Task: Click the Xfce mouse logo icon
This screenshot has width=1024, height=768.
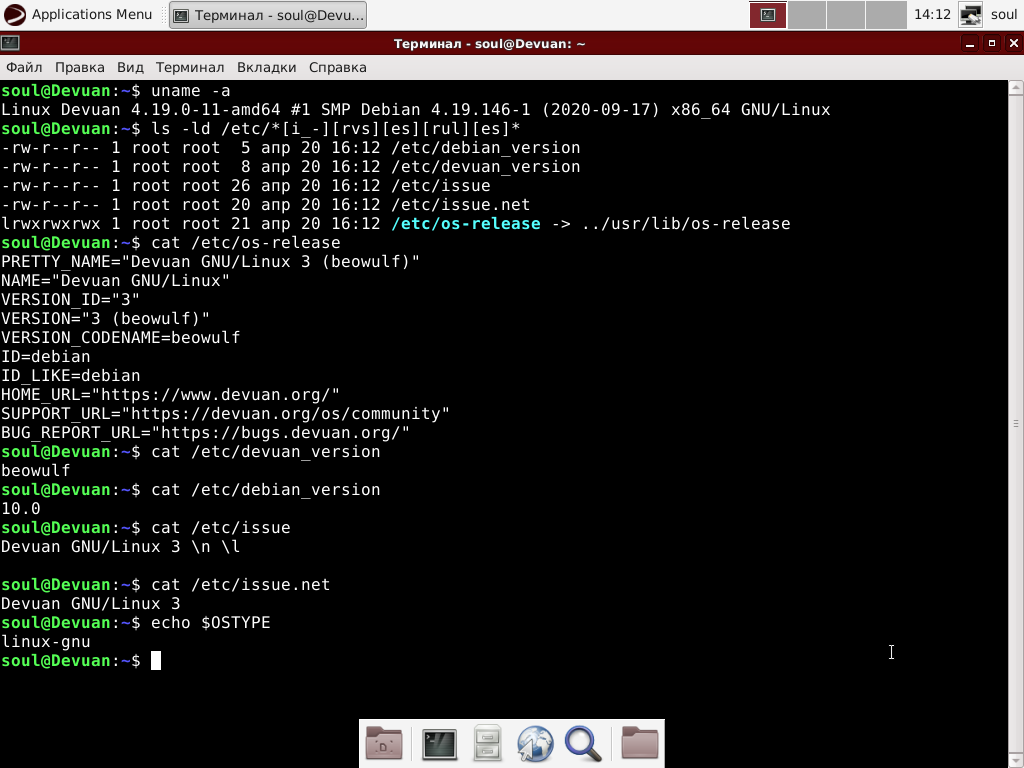Action: coord(14,14)
